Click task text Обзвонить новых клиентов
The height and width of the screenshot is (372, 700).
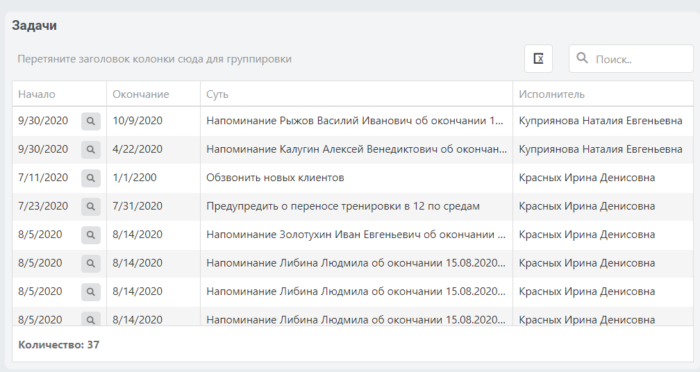pyautogui.click(x=275, y=178)
